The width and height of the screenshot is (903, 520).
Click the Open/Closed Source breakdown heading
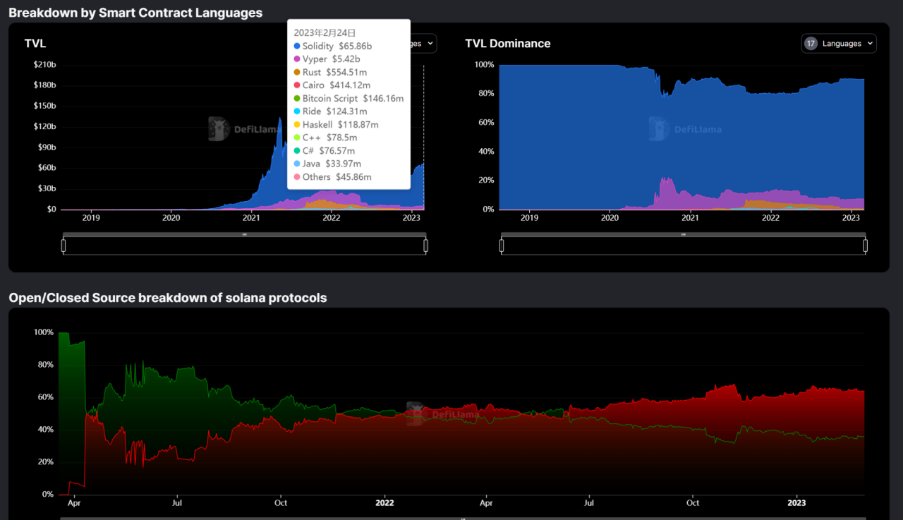point(168,298)
